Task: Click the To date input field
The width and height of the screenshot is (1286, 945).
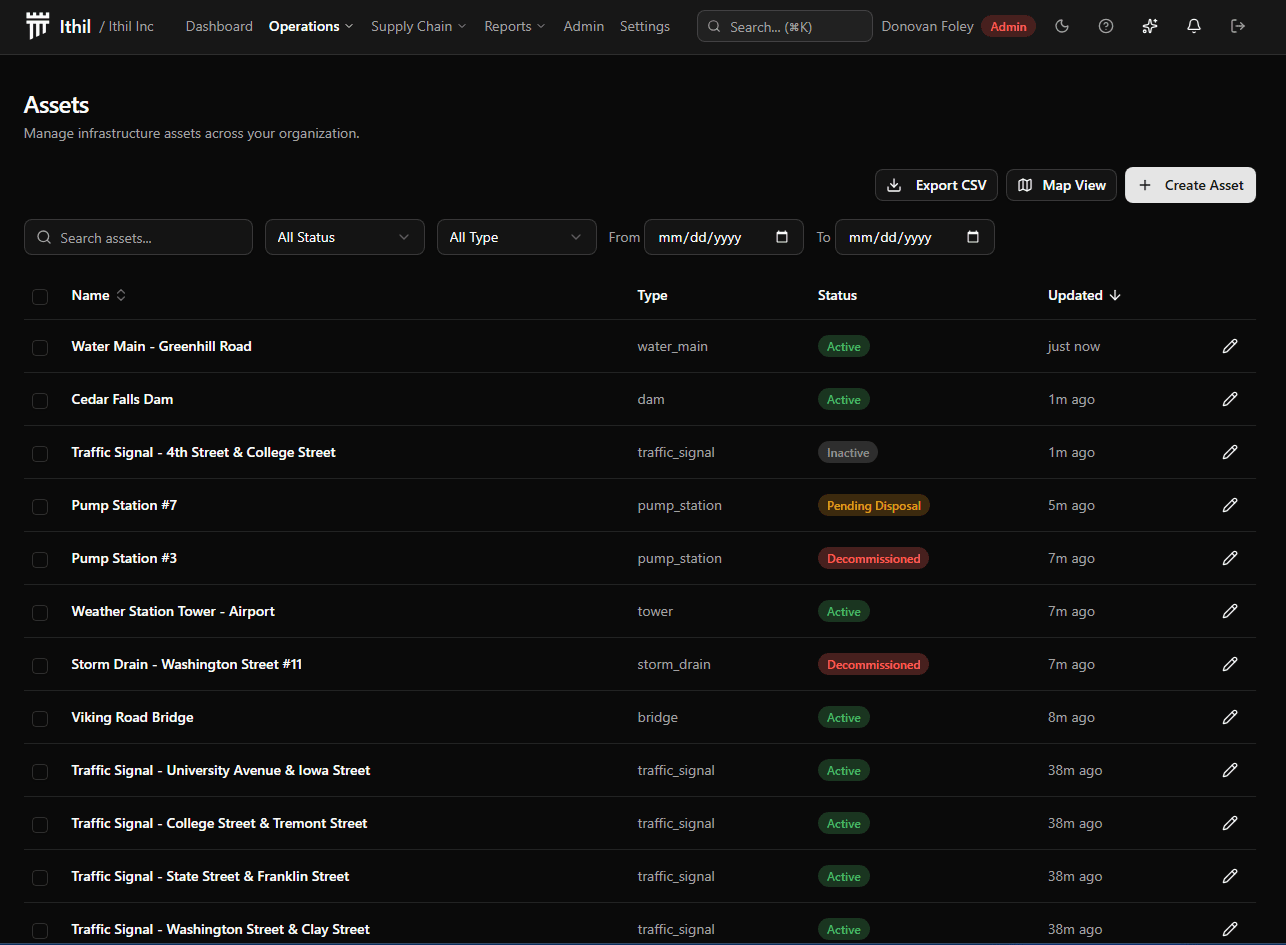Action: pos(915,237)
